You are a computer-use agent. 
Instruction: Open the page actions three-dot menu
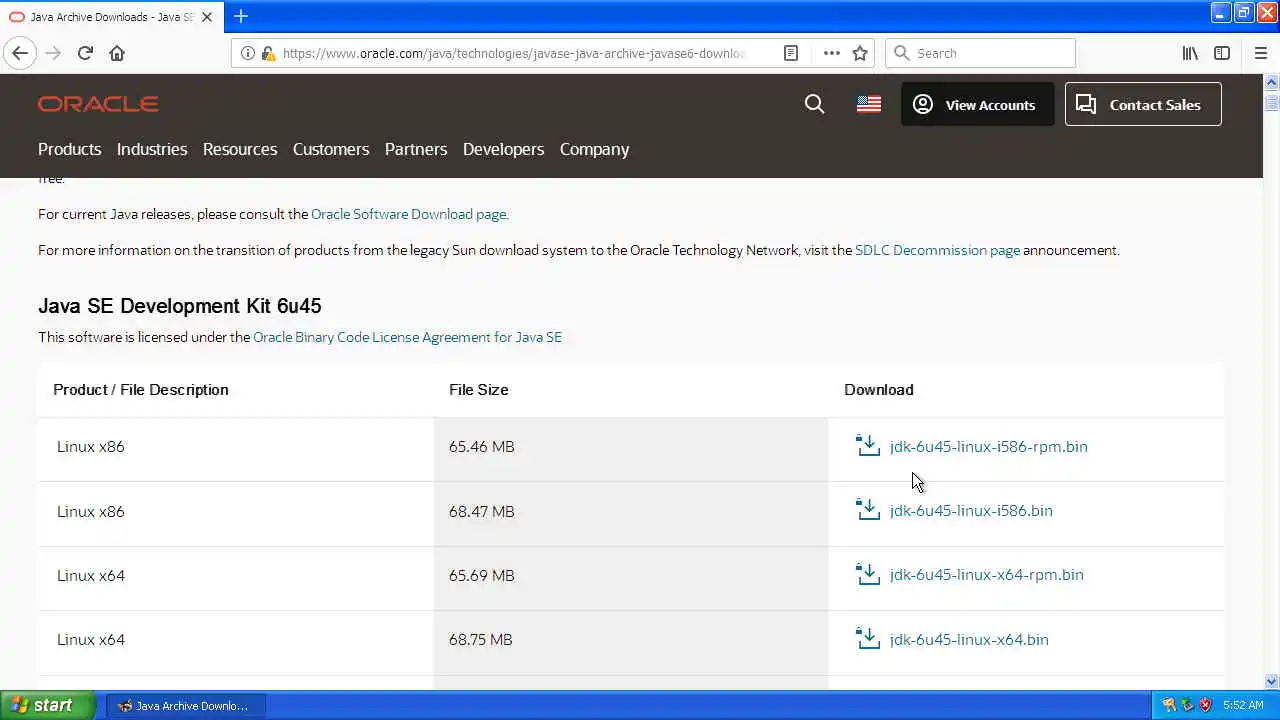tap(831, 53)
